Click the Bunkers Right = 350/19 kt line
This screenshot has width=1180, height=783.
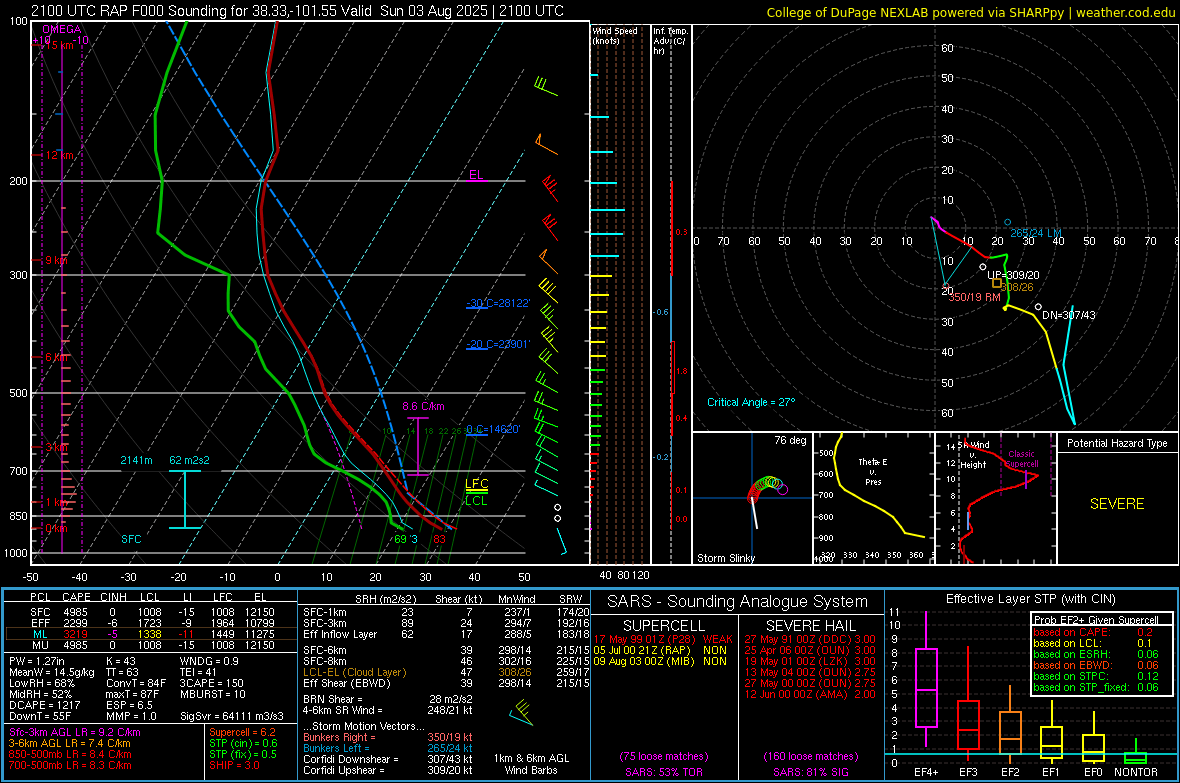coord(388,737)
